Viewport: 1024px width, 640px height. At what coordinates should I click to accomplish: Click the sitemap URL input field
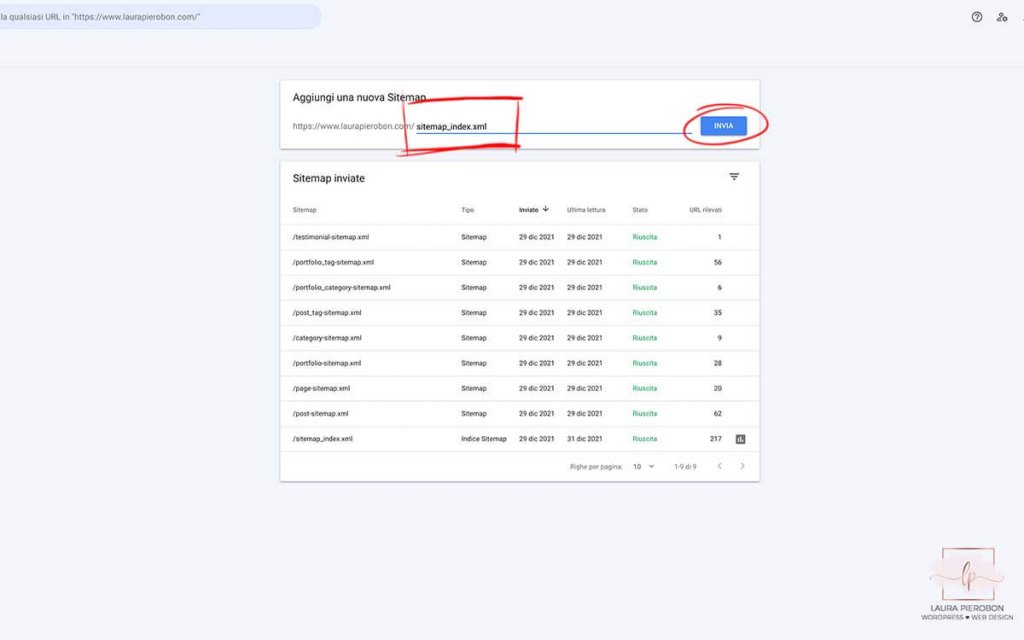pyautogui.click(x=552, y=127)
